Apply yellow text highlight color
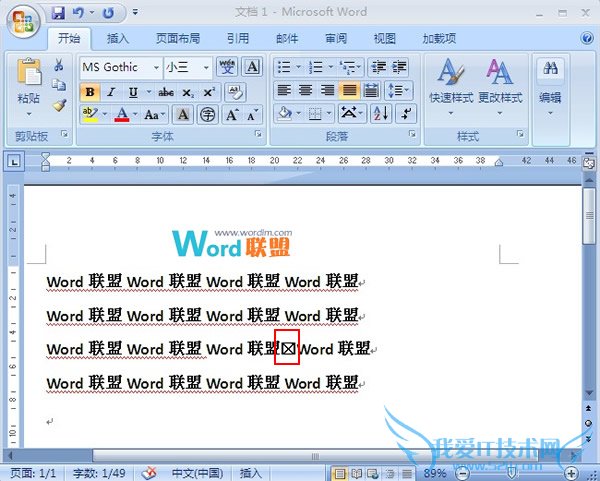This screenshot has height=481, width=600. (90, 114)
